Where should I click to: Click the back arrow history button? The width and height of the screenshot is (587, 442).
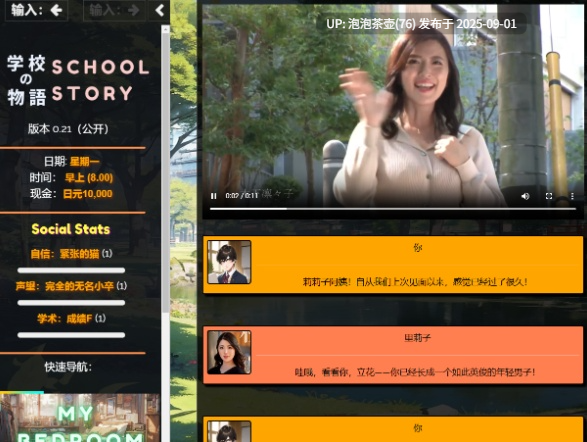pyautogui.click(x=36, y=10)
